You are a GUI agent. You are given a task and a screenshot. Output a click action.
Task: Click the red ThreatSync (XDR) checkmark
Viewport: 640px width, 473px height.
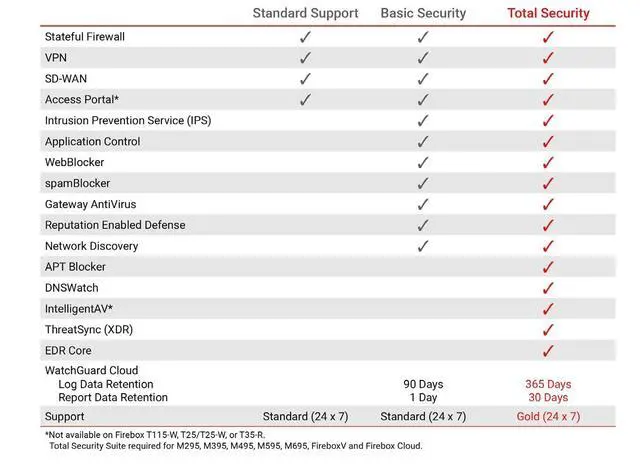click(x=547, y=330)
